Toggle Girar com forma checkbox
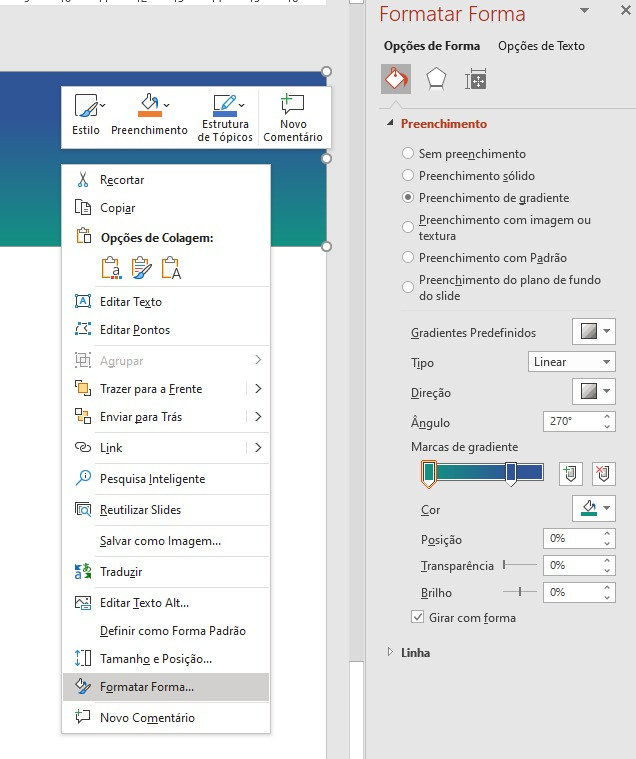The width and height of the screenshot is (636, 759). coord(418,617)
